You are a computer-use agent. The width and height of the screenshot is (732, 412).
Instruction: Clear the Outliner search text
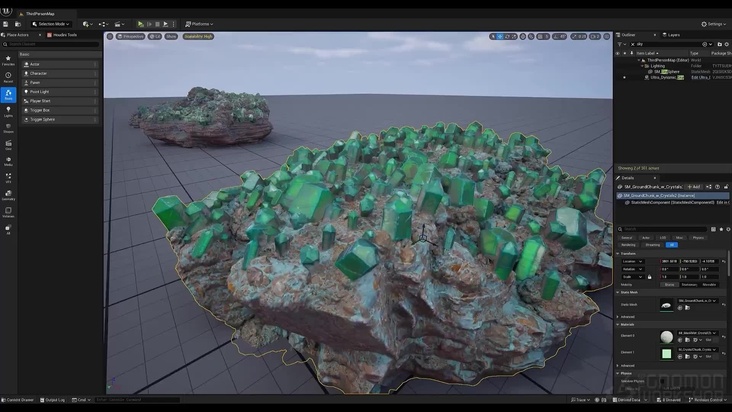[x=633, y=44]
